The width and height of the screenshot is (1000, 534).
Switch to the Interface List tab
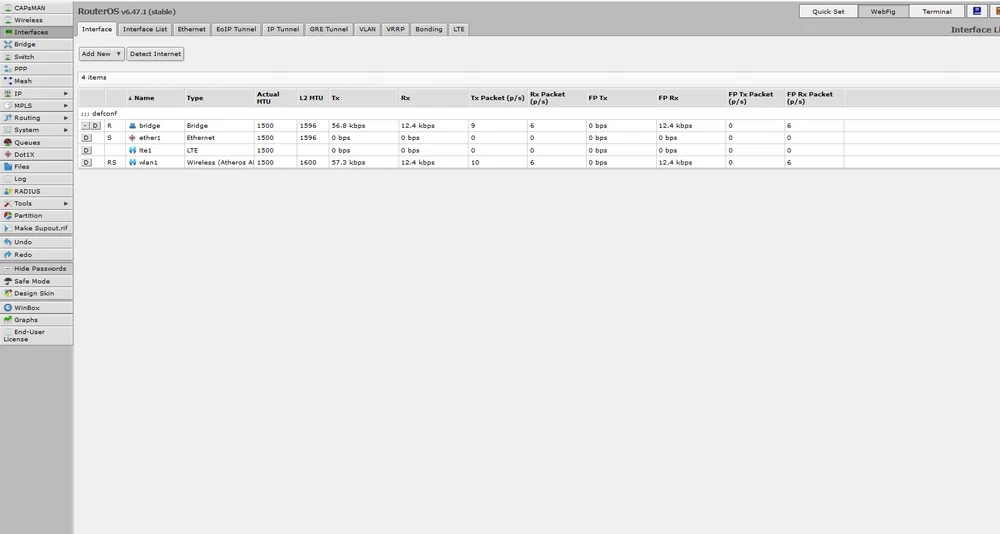tap(145, 29)
